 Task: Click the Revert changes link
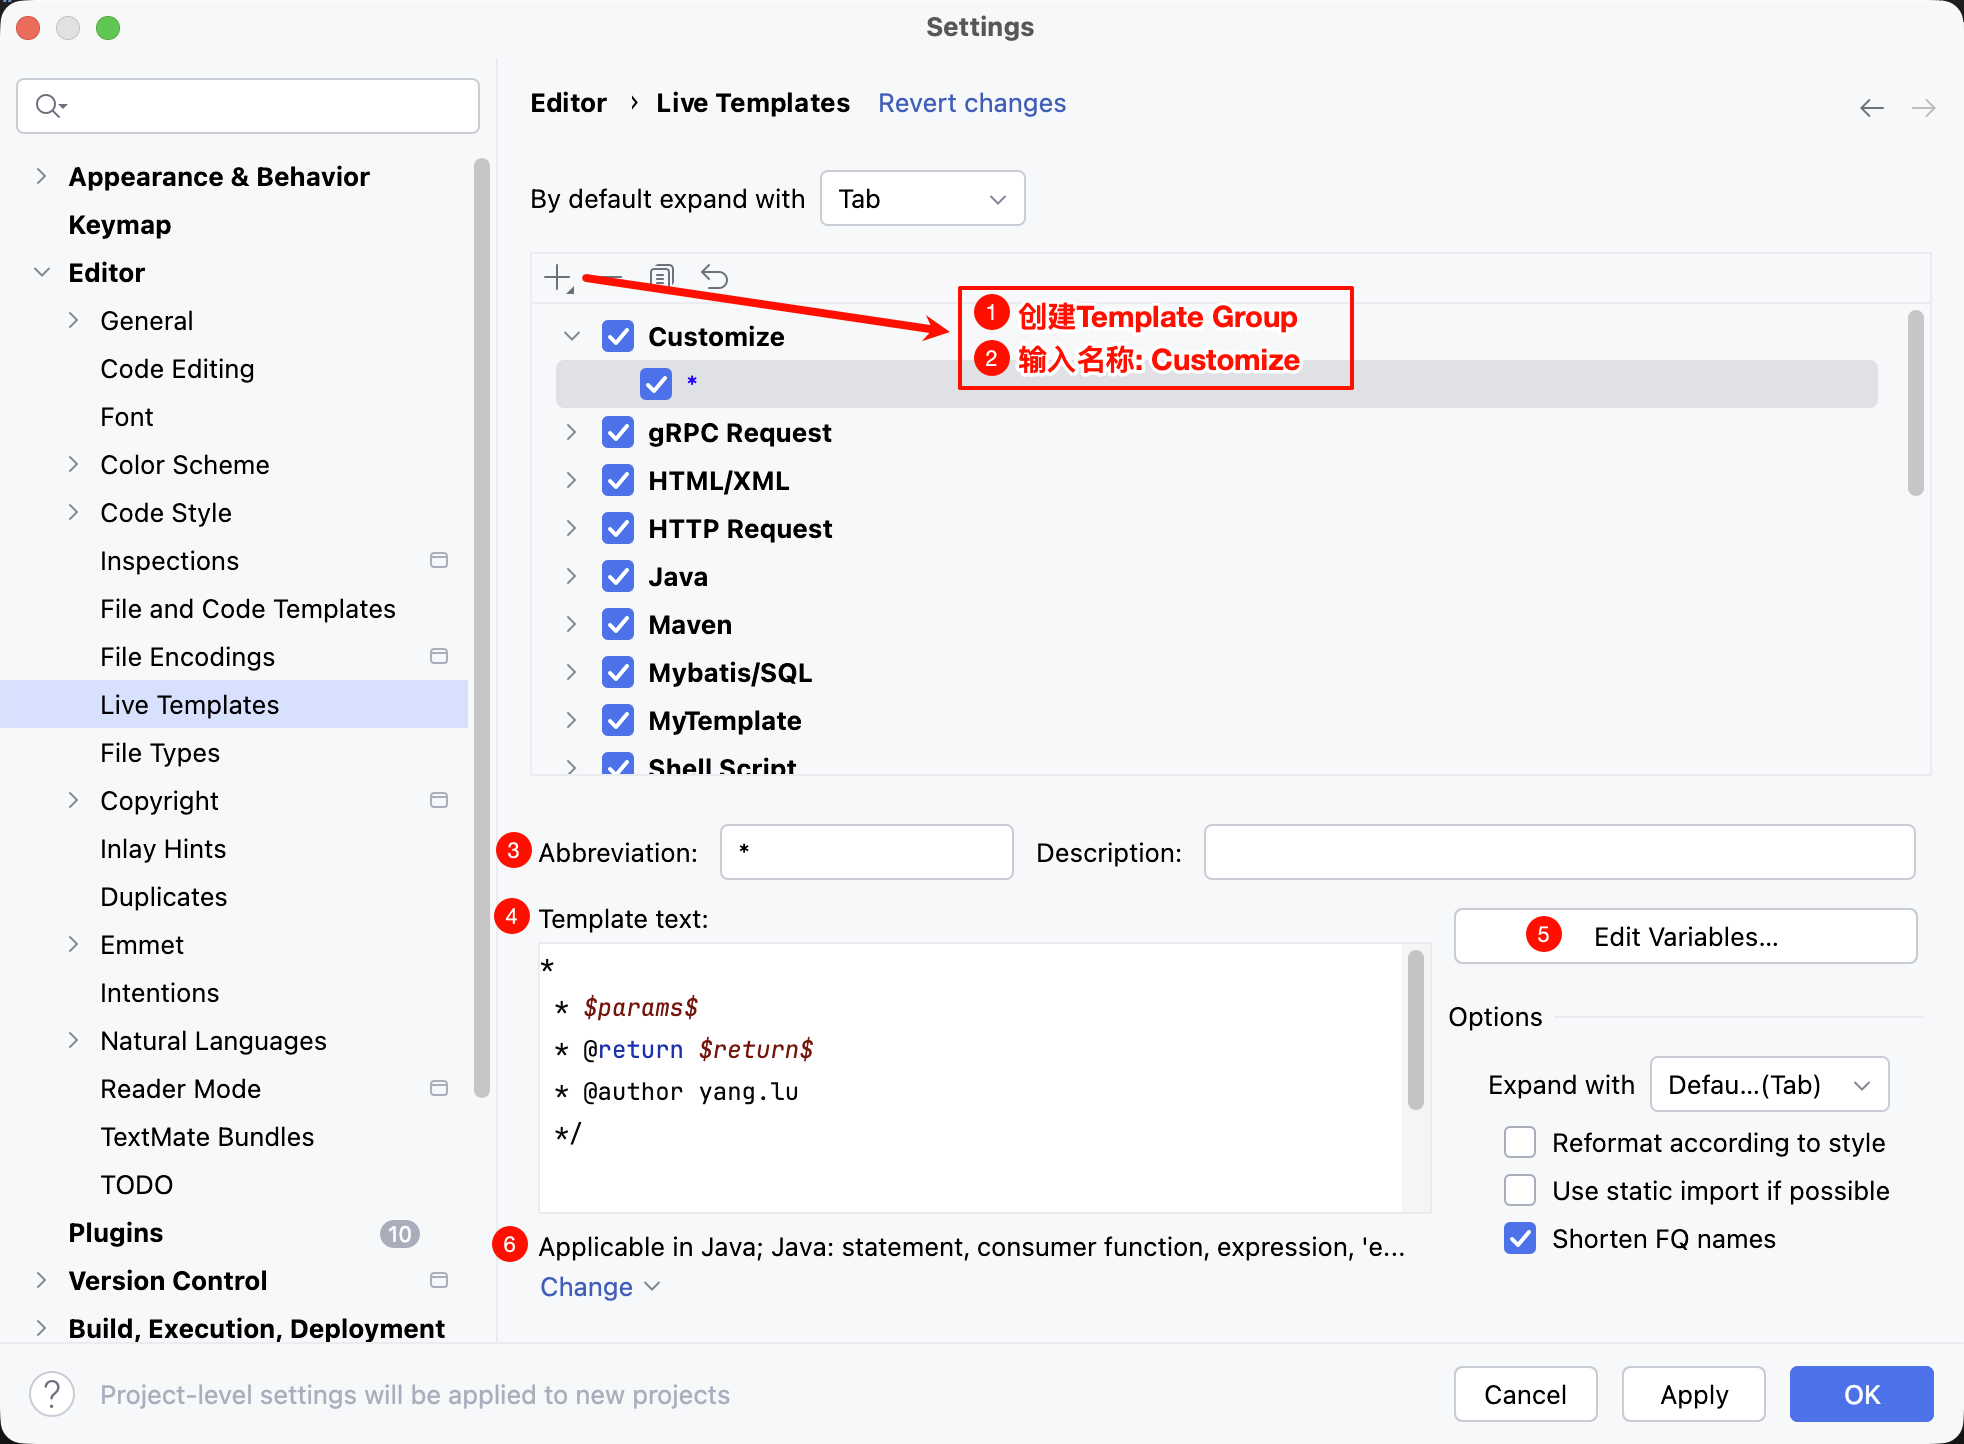(x=971, y=103)
